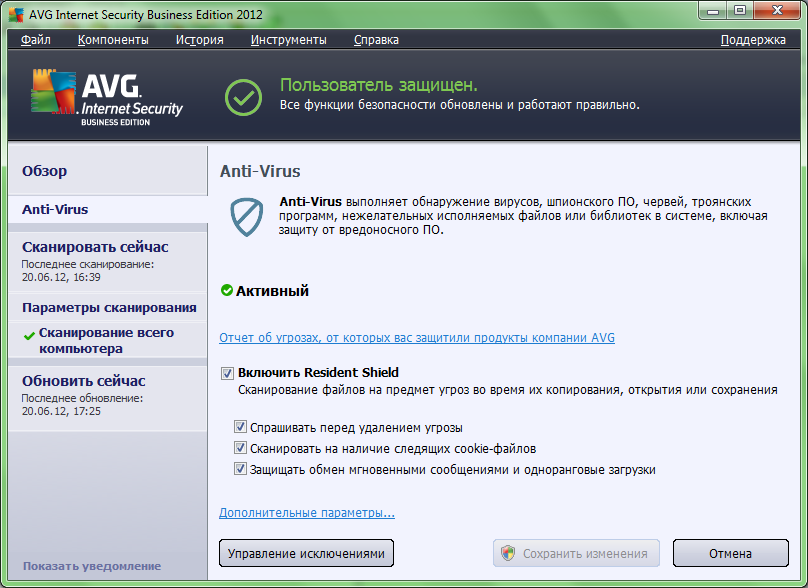Open the Инструменты menu

click(x=289, y=40)
